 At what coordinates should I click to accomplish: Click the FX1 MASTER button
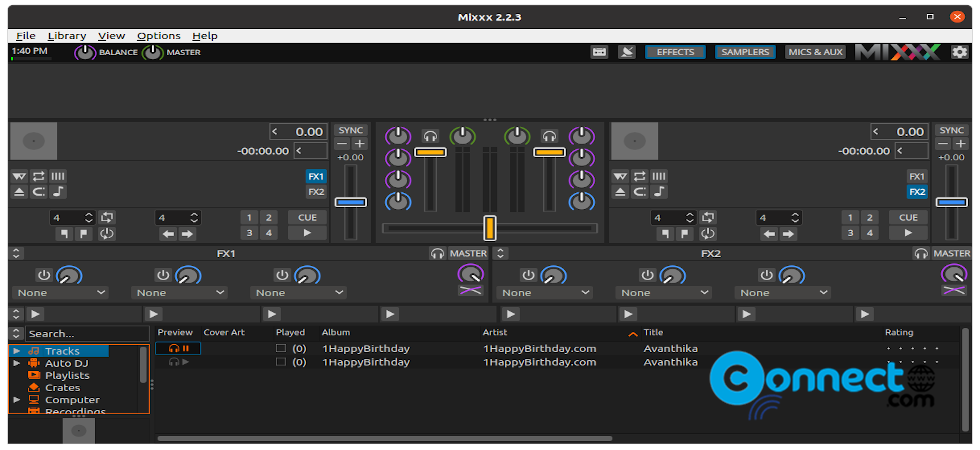coord(468,253)
